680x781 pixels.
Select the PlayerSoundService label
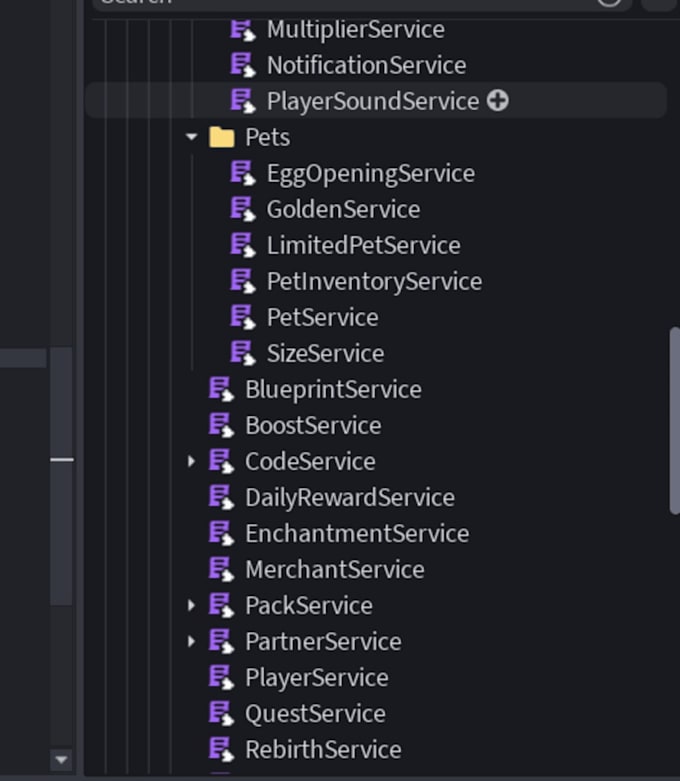pos(373,101)
